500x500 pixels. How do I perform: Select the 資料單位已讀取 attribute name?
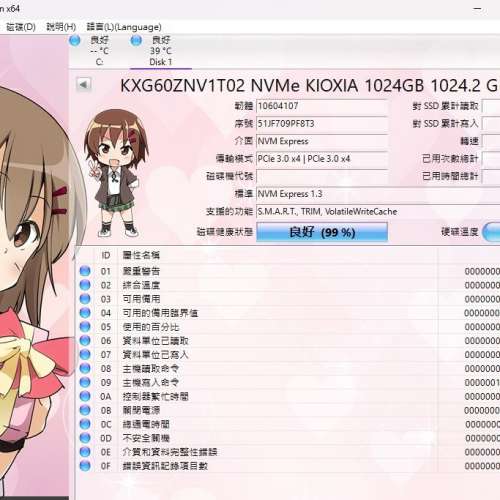coord(155,341)
